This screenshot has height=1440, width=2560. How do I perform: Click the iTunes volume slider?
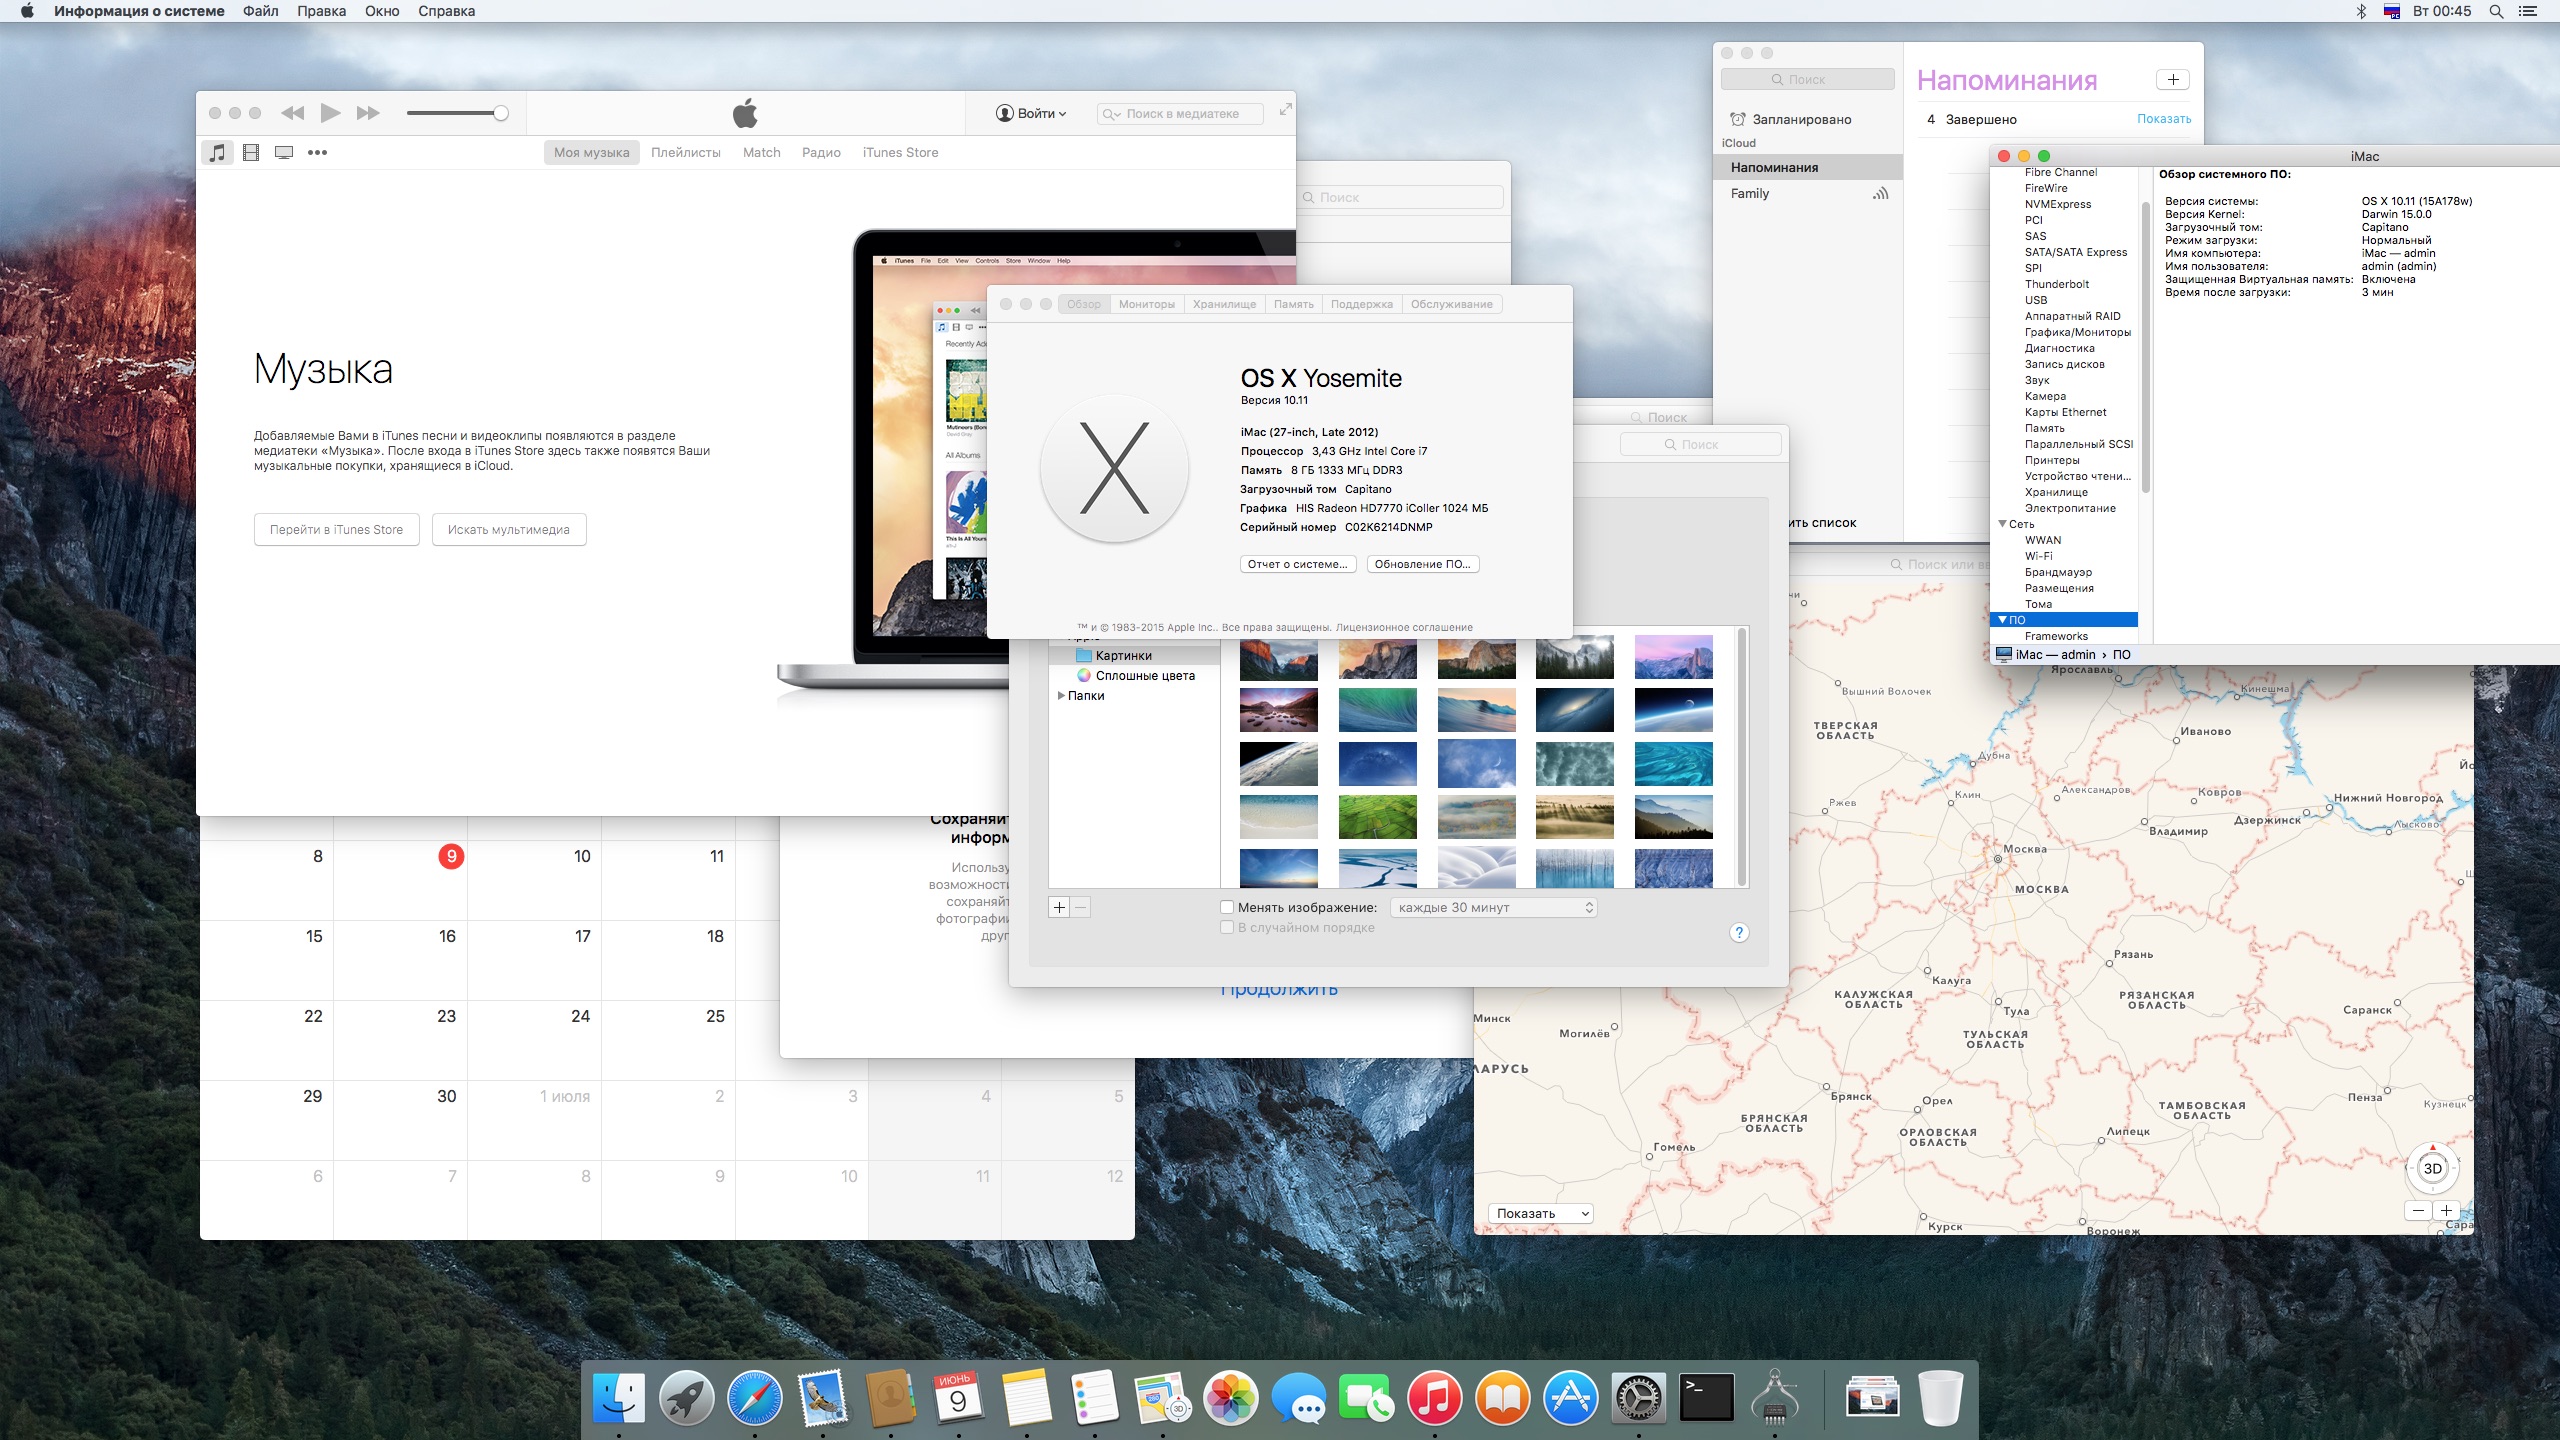(x=458, y=113)
